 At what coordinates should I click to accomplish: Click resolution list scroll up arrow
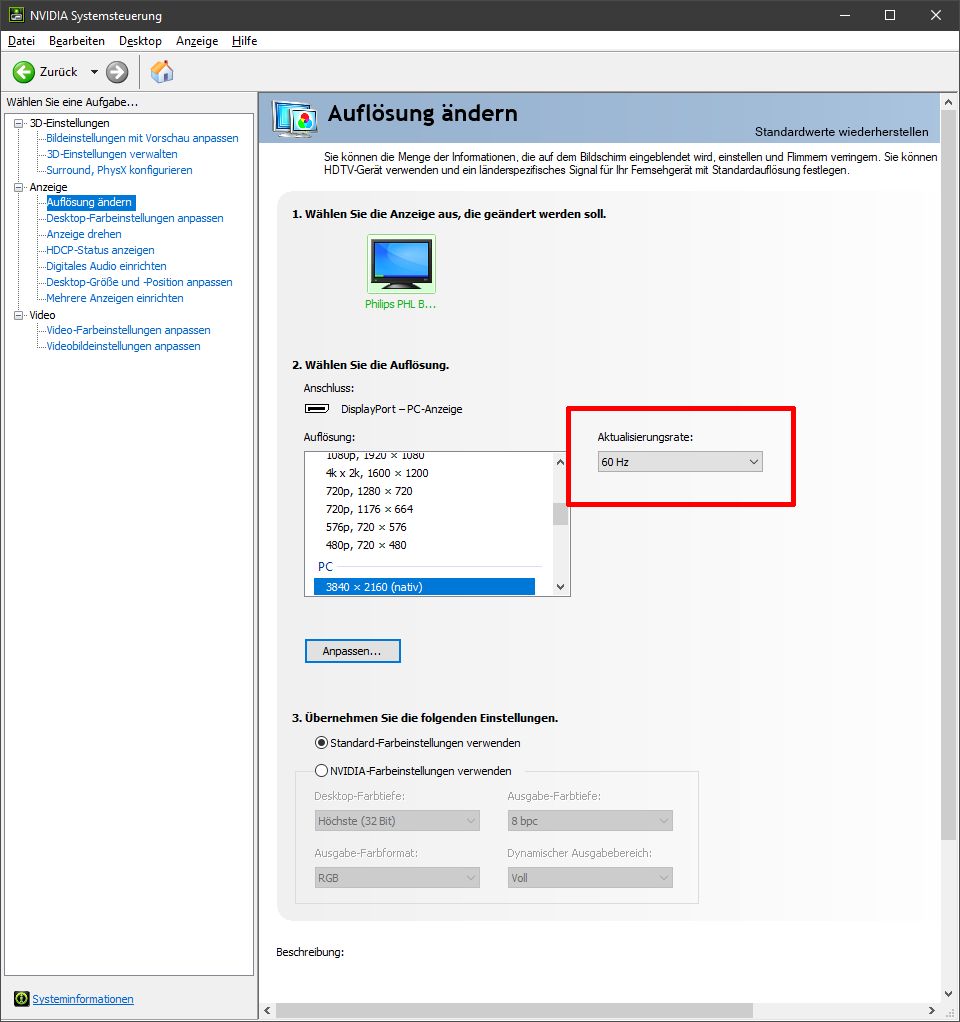(560, 462)
